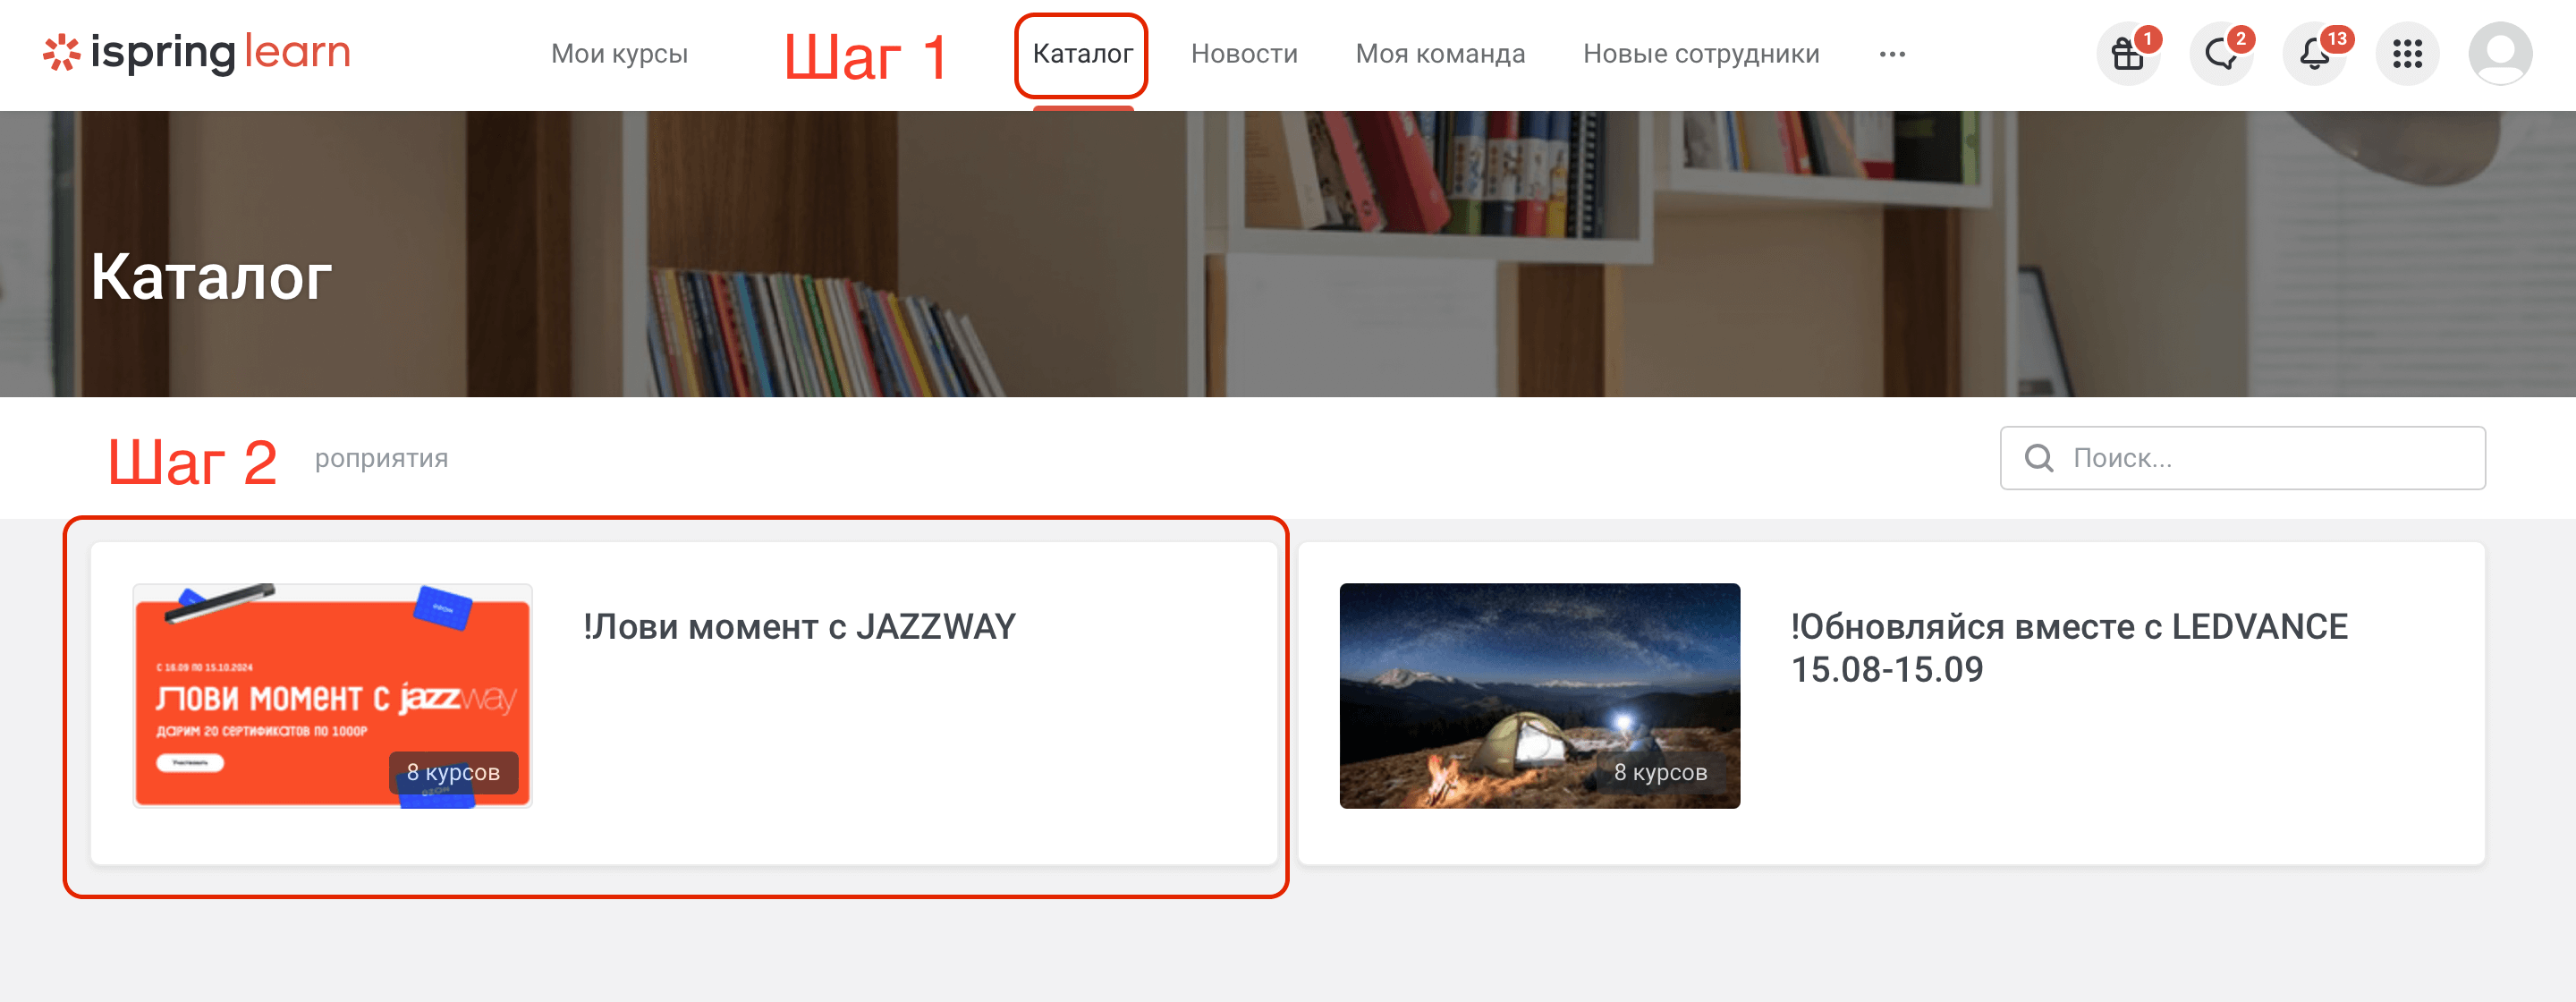Go to the Мои курсы tab
This screenshot has height=1002, width=2576.
pyautogui.click(x=619, y=54)
